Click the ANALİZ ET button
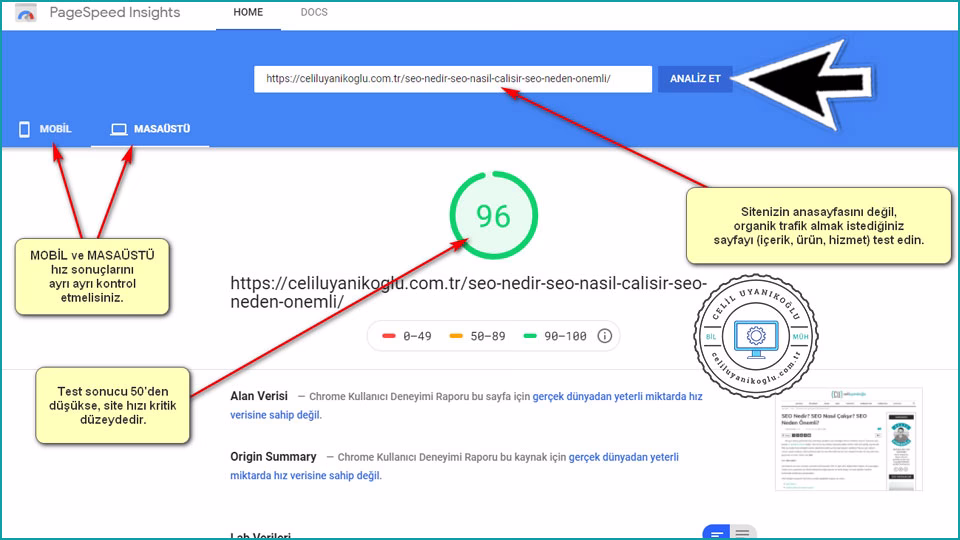 (695, 79)
